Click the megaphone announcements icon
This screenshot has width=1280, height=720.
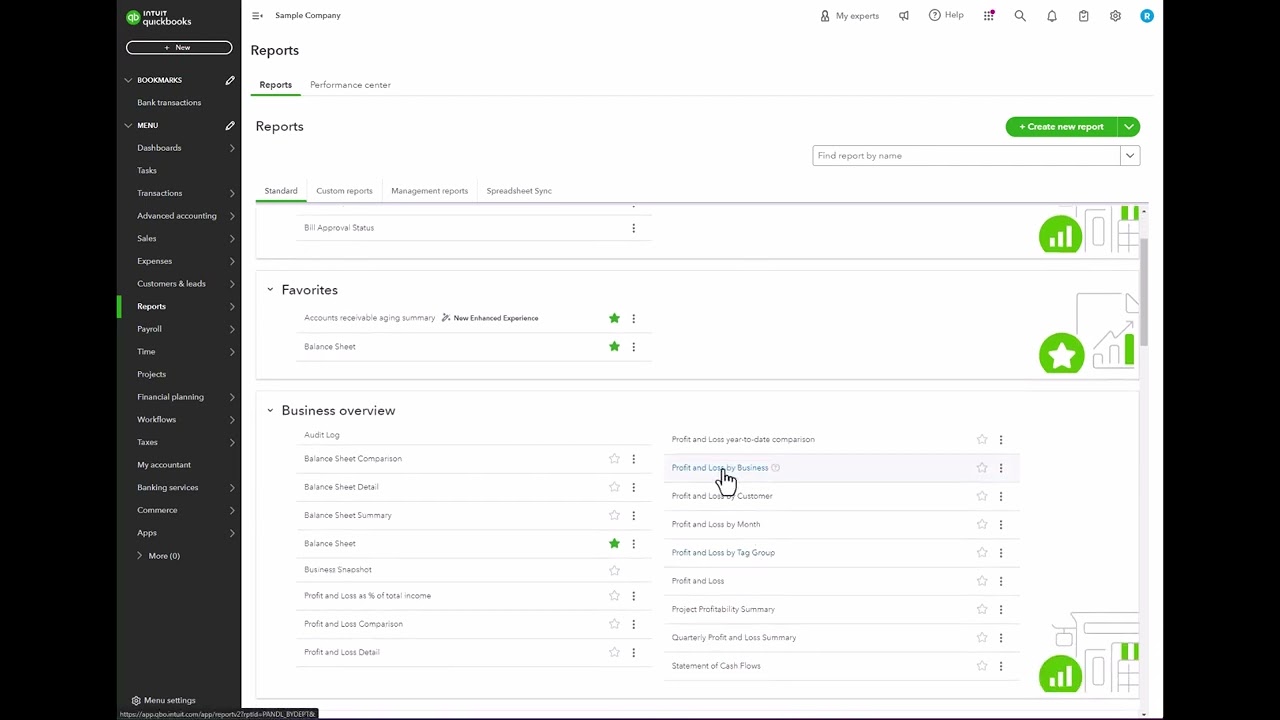pos(904,16)
